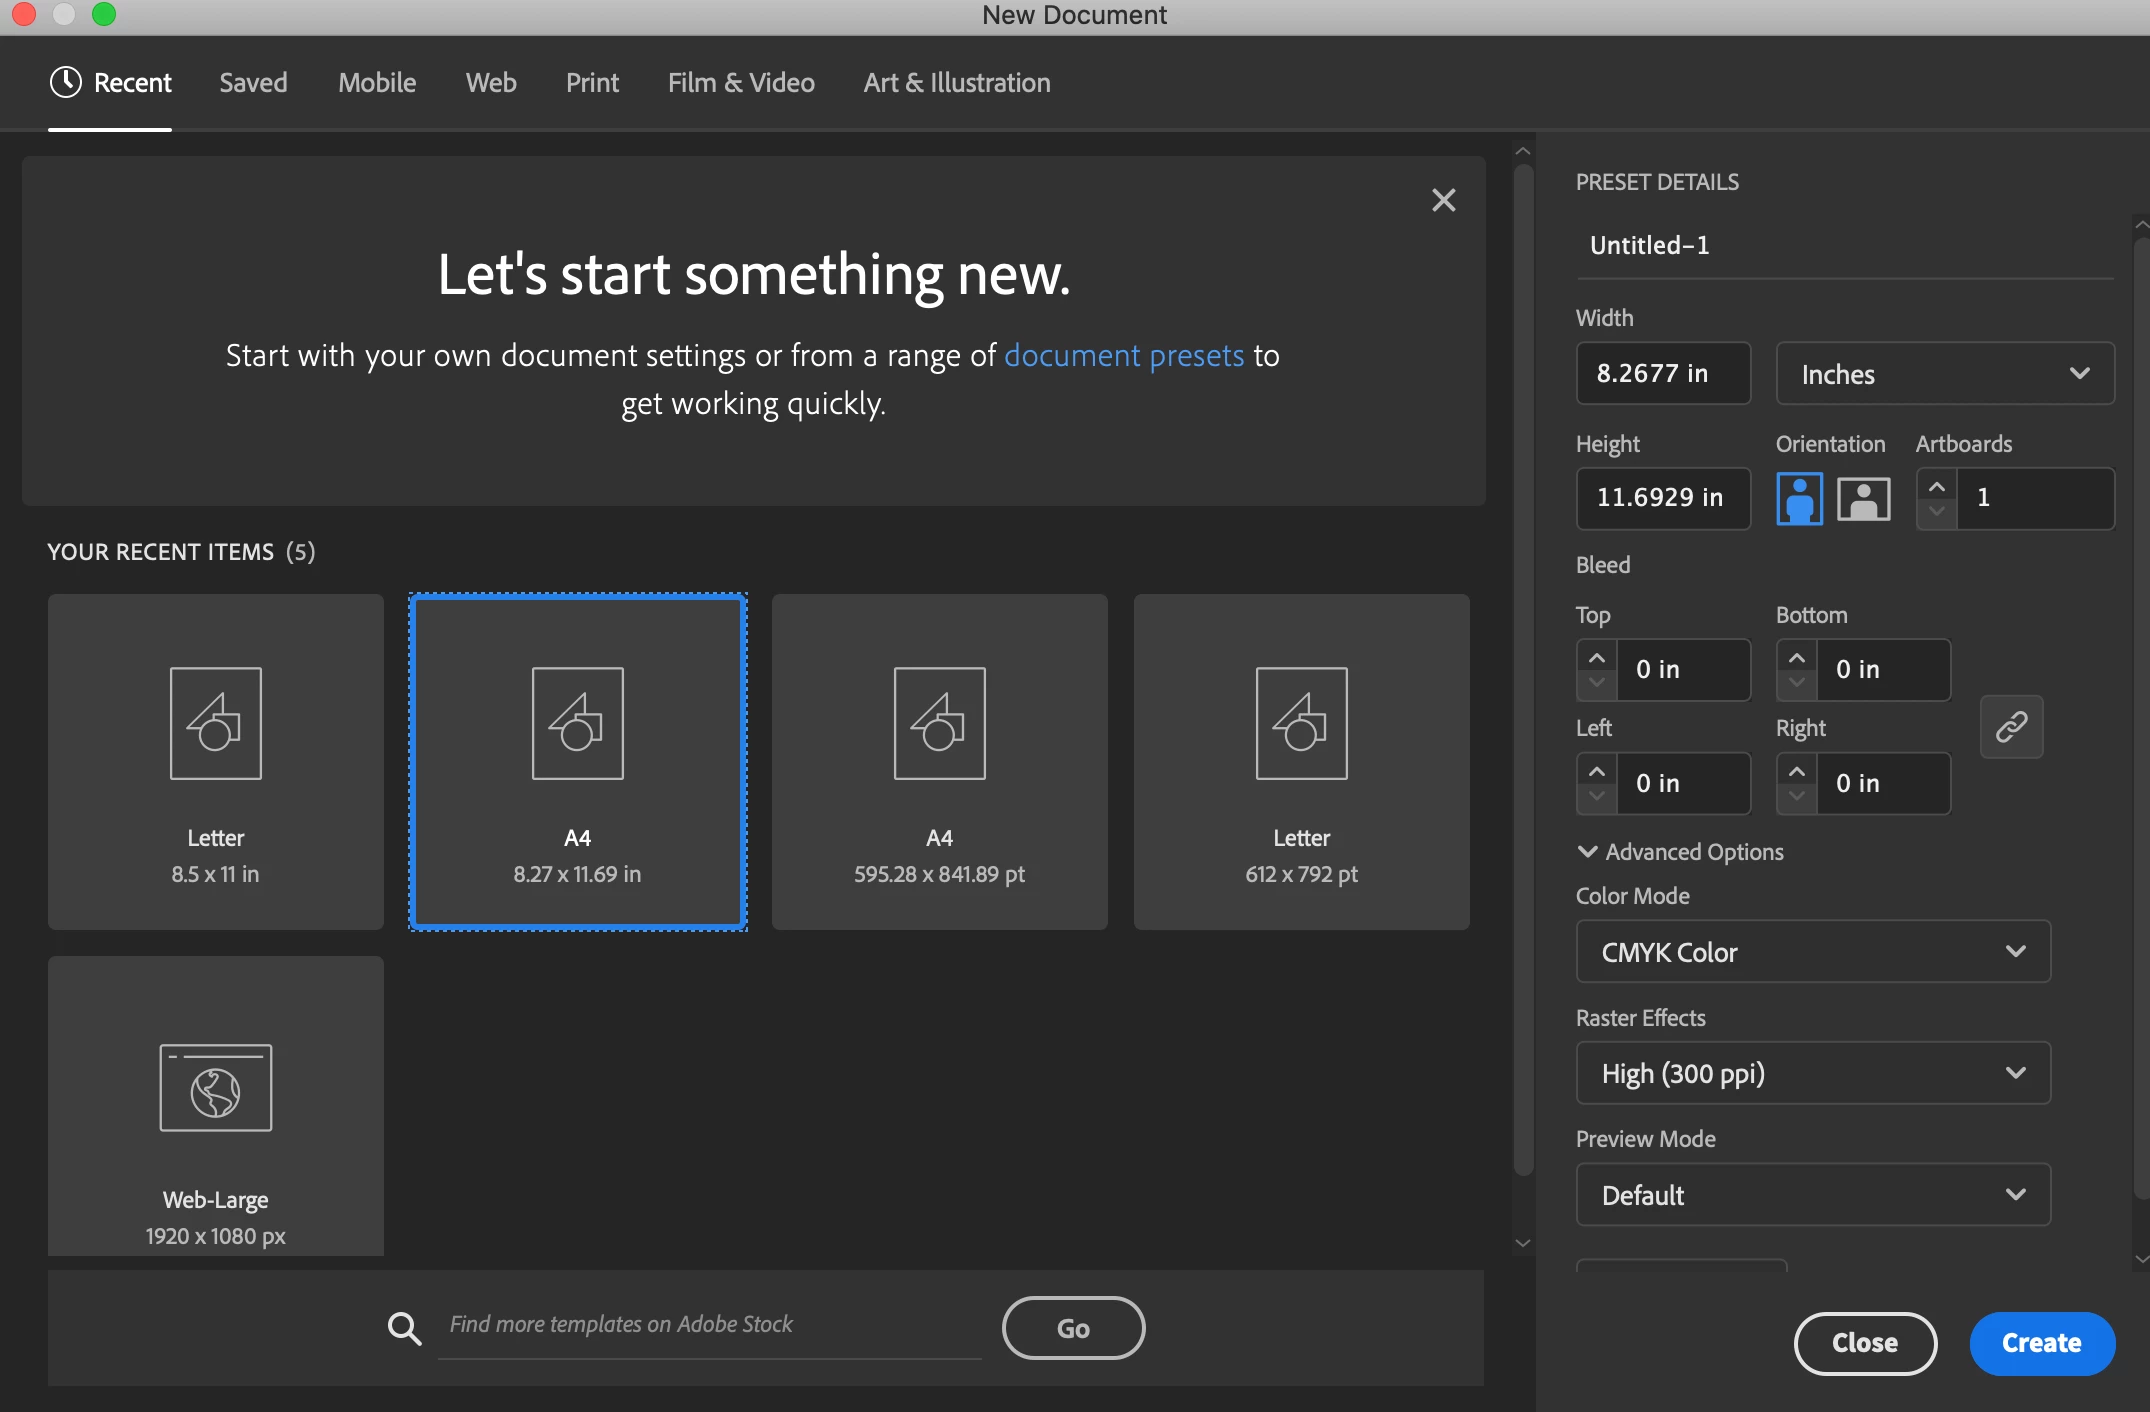Toggle the bleed link chain icon
2150x1412 pixels.
[2011, 726]
